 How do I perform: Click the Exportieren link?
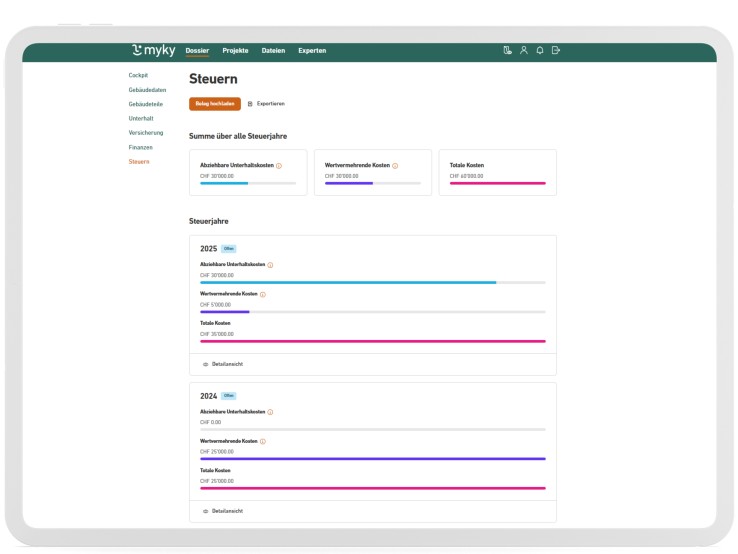(266, 104)
